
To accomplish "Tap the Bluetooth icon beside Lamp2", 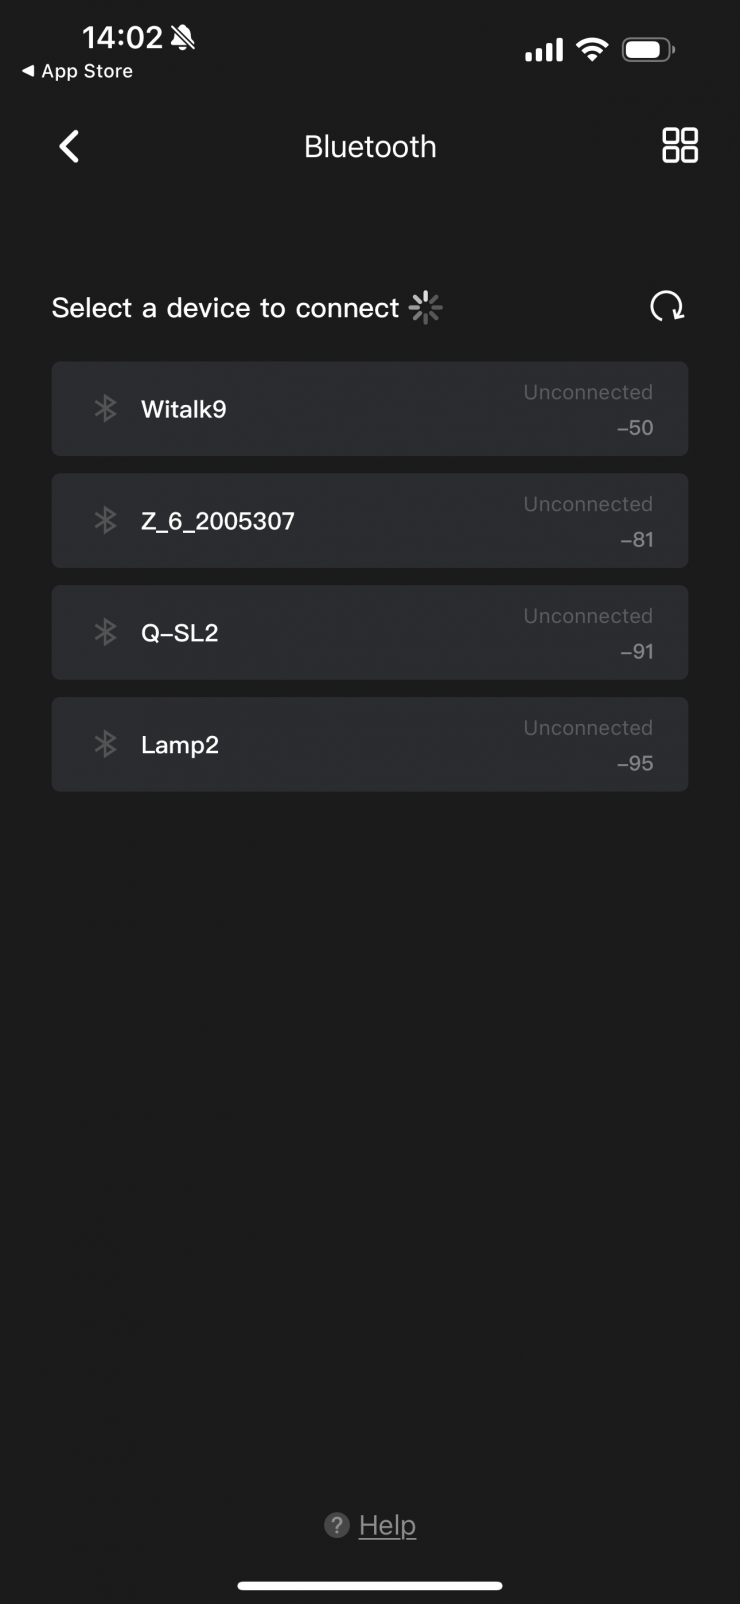I will pos(105,744).
